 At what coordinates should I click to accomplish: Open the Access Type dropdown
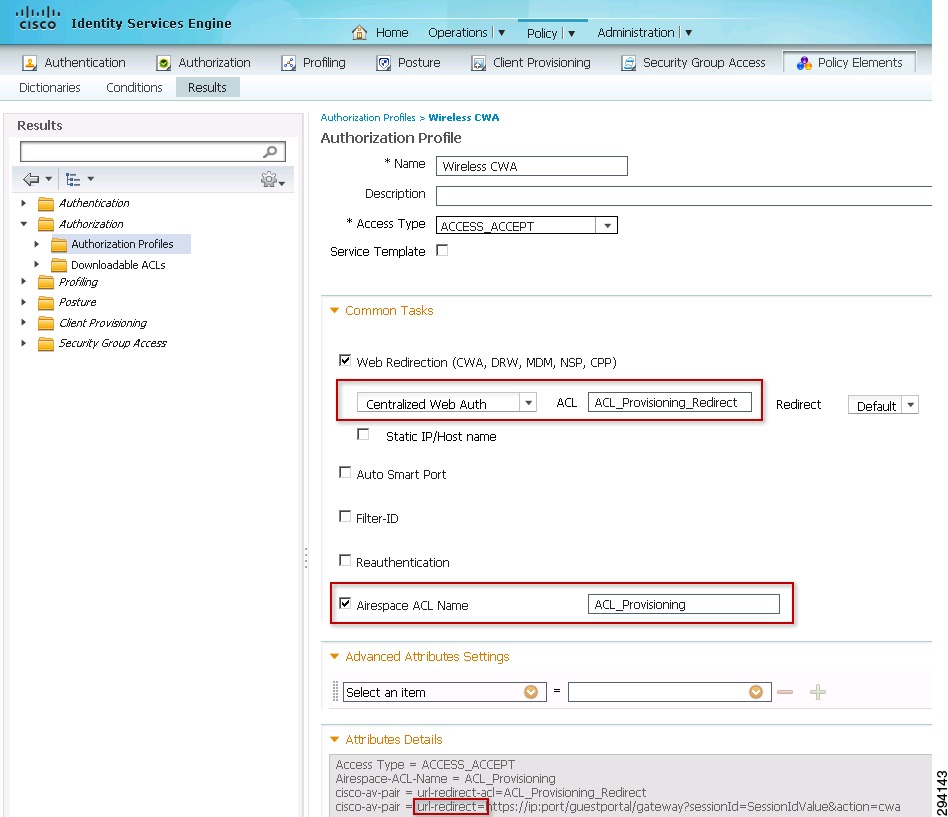607,226
